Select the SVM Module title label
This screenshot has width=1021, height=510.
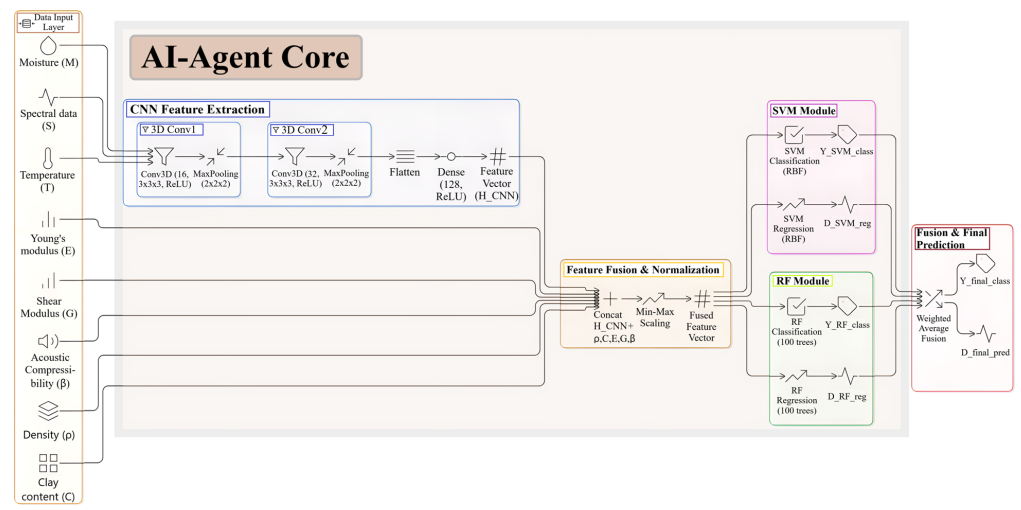pos(803,110)
